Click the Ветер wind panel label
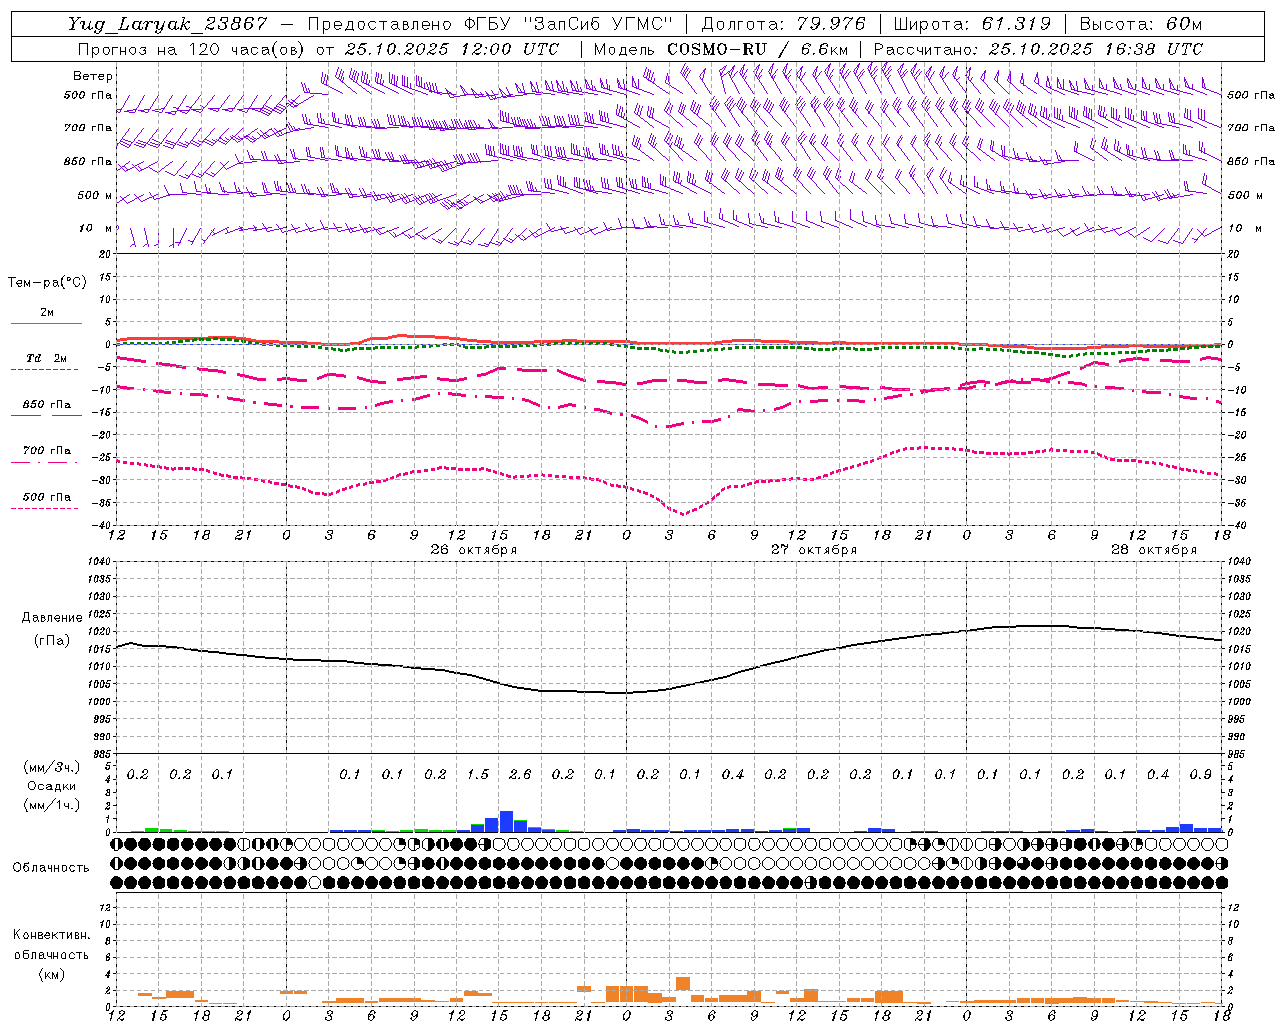The image size is (1280, 1024). [93, 76]
